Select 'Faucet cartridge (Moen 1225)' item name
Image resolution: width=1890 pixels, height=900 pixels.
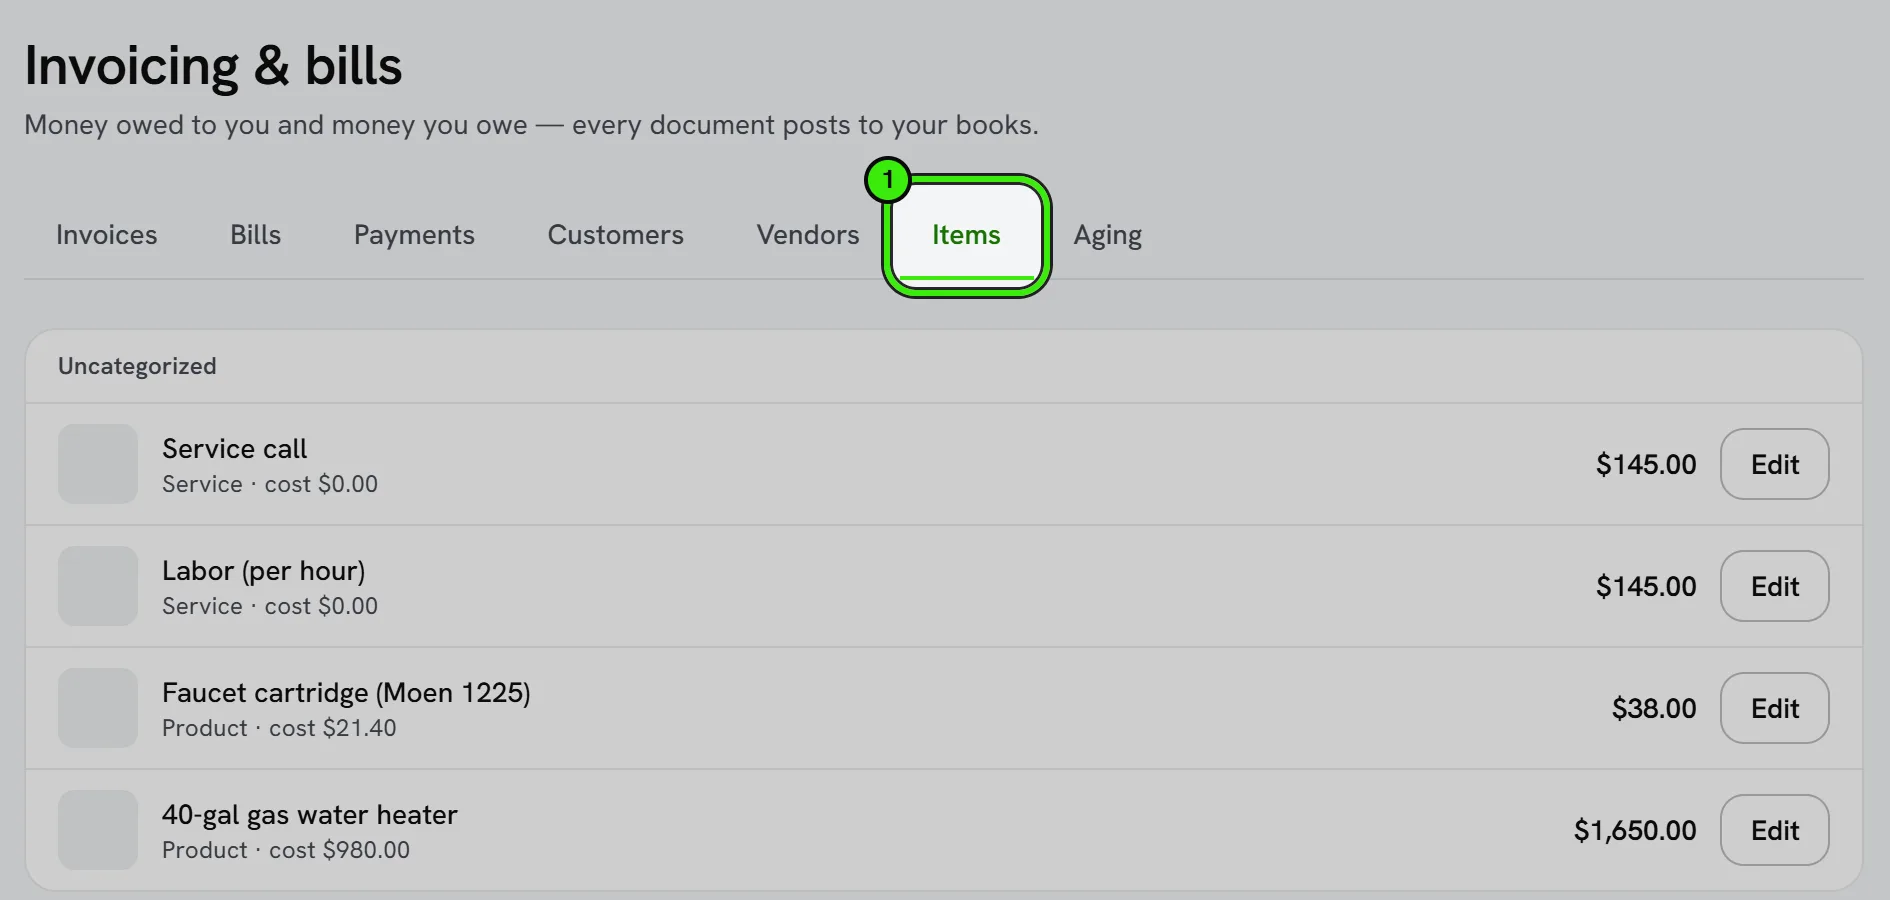346,693
